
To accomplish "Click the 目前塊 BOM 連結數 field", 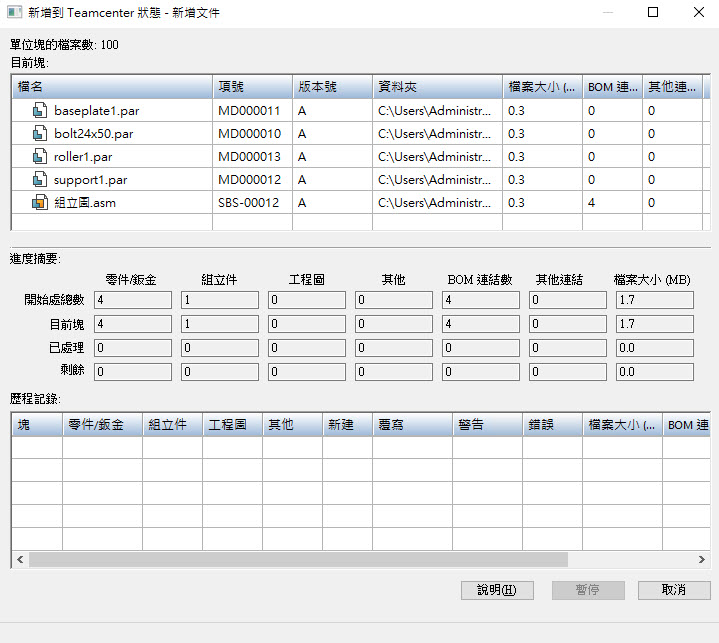I will tap(481, 324).
